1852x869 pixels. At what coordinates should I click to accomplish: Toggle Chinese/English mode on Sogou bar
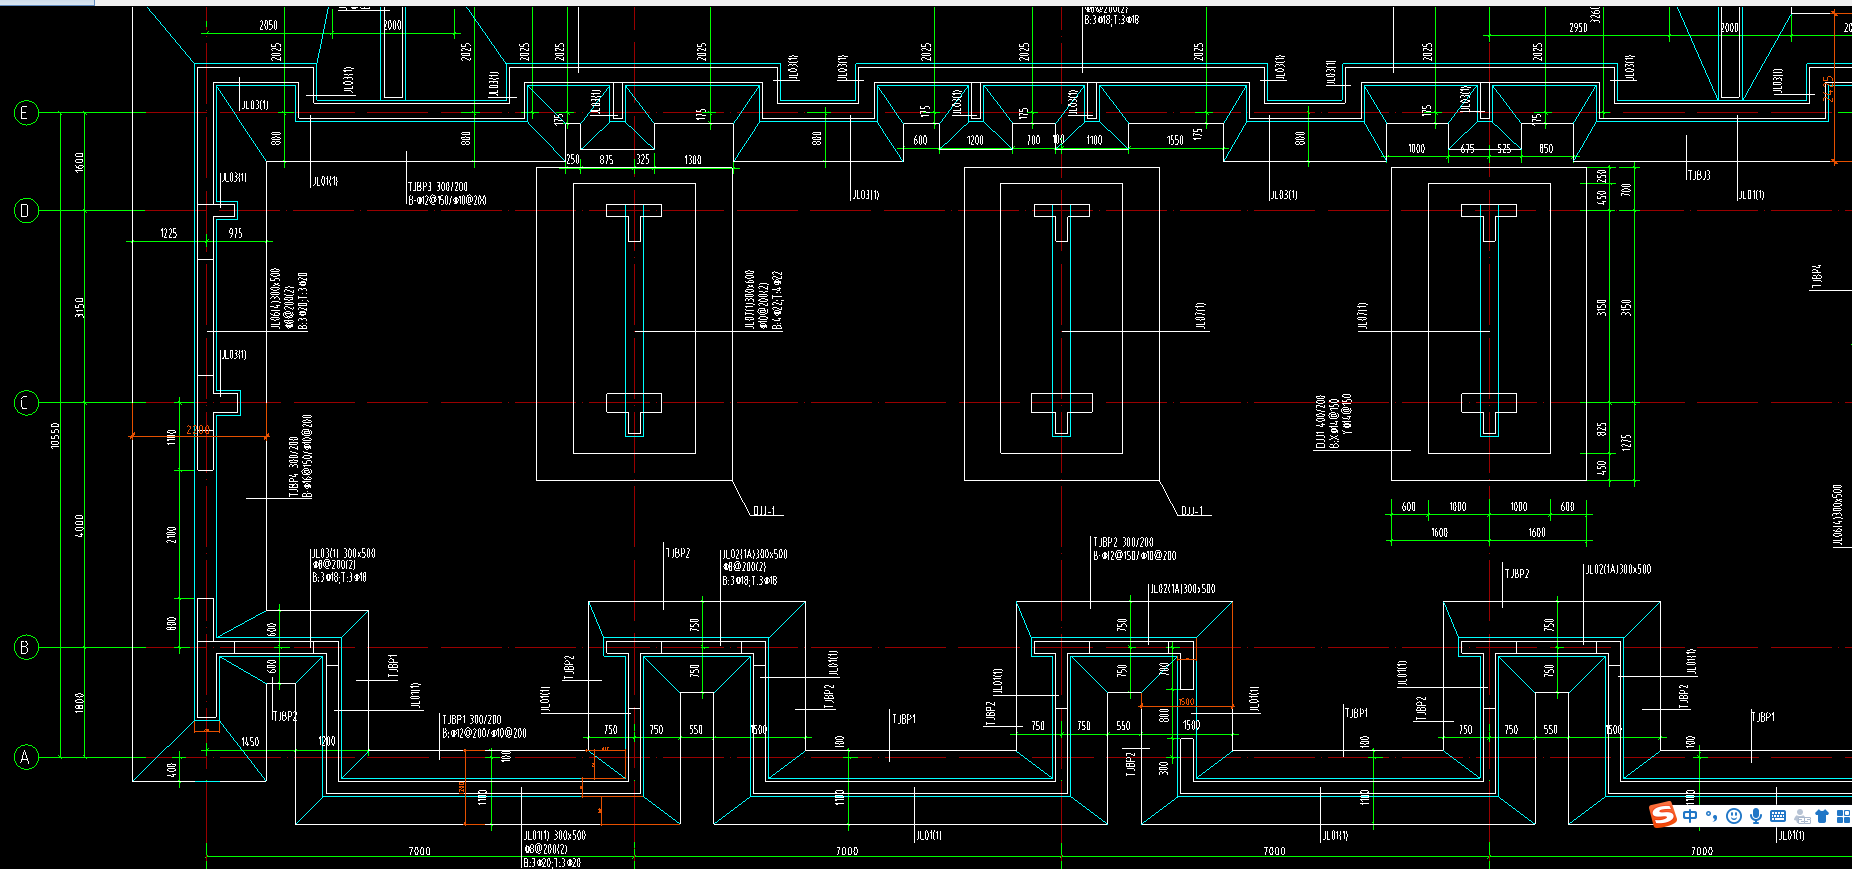[1690, 816]
